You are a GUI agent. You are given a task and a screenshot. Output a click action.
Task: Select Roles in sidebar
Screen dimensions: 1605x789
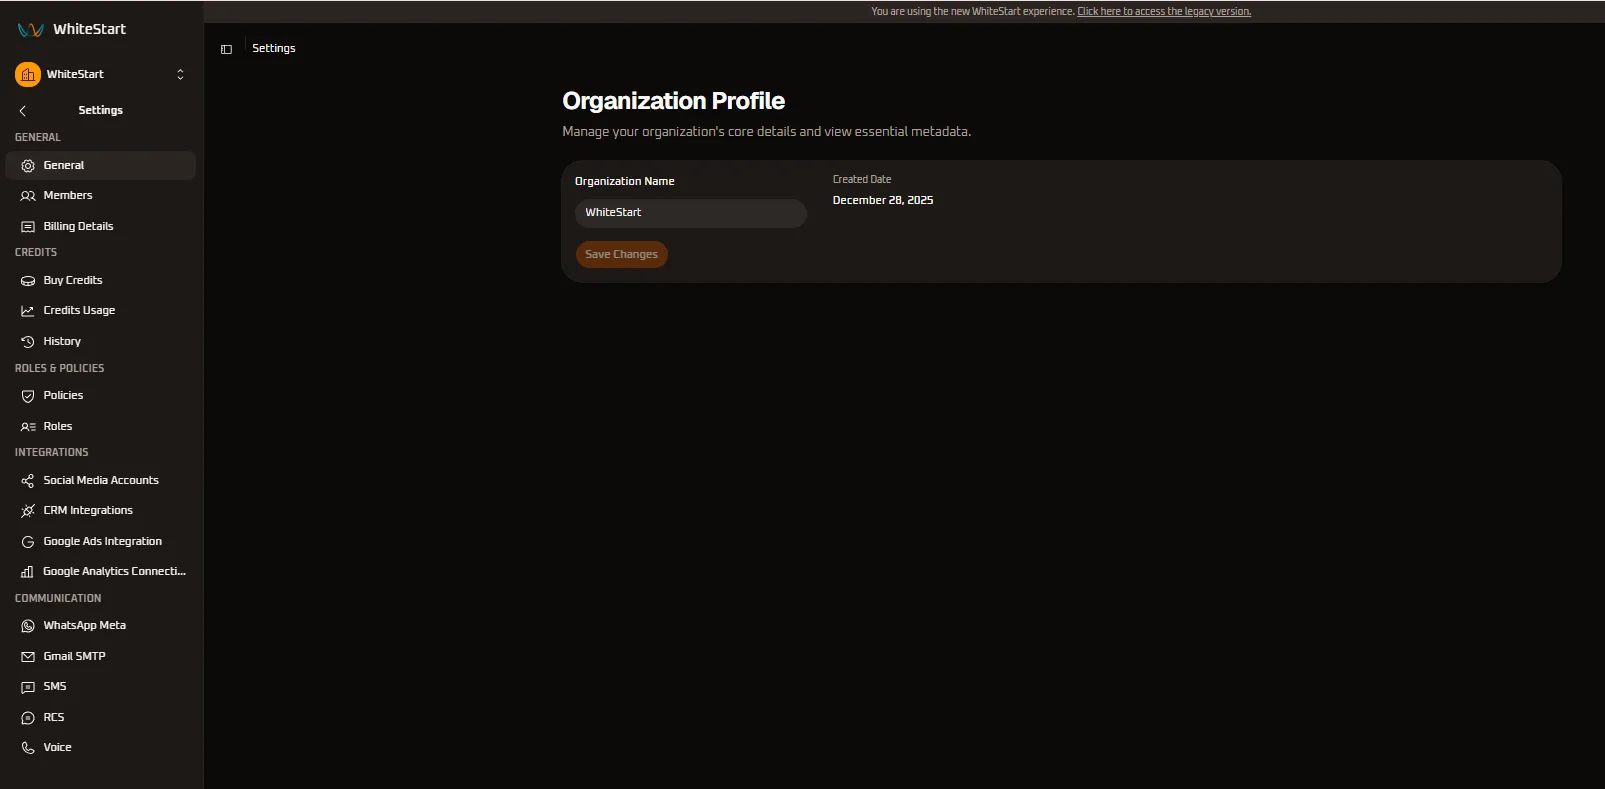point(100,426)
